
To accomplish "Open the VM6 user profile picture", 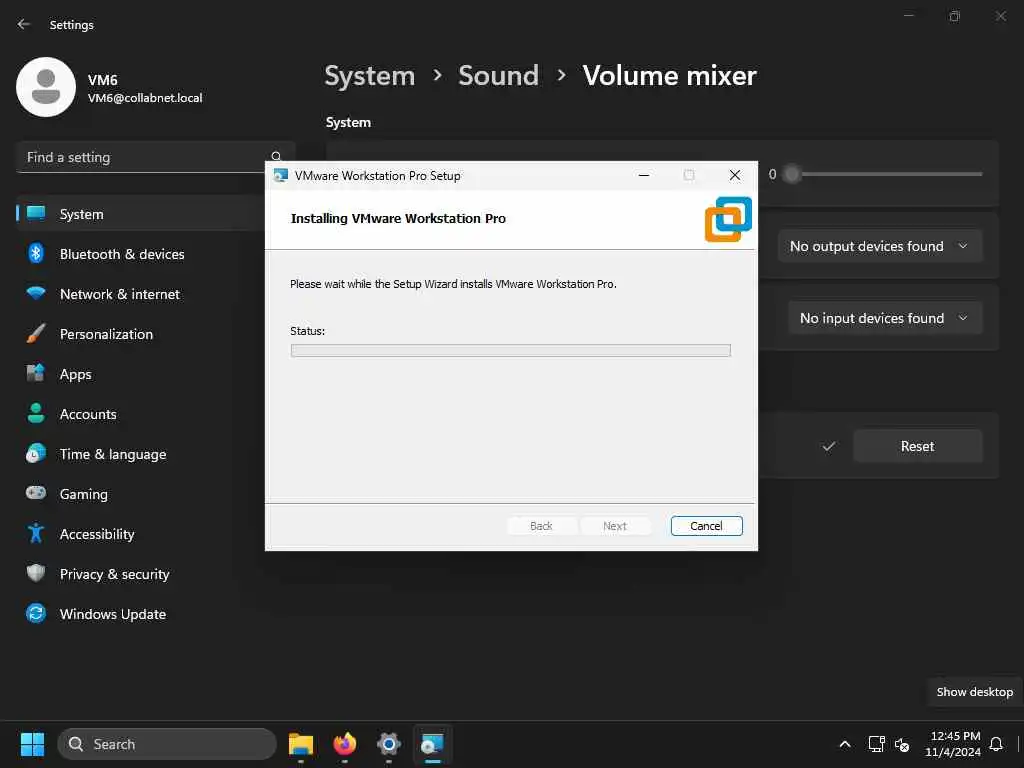I will tap(46, 87).
